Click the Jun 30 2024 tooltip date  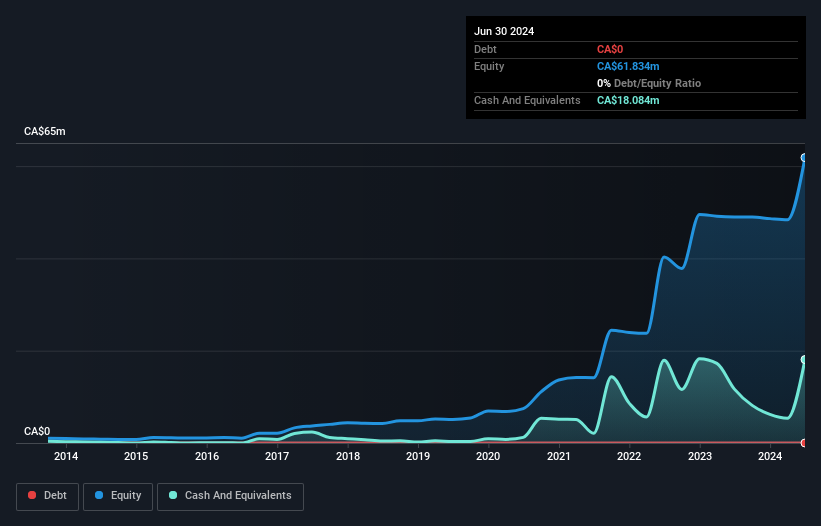click(504, 31)
